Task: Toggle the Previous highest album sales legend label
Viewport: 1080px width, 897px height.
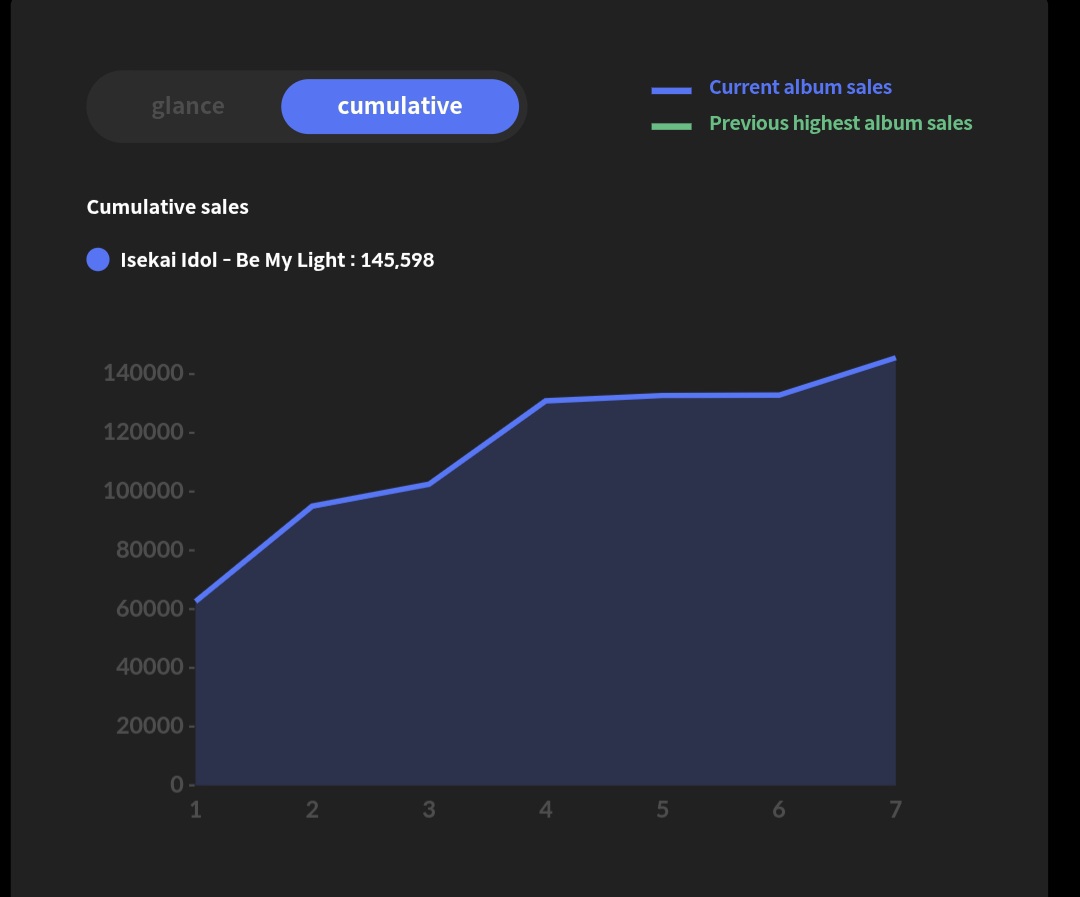Action: (x=840, y=123)
